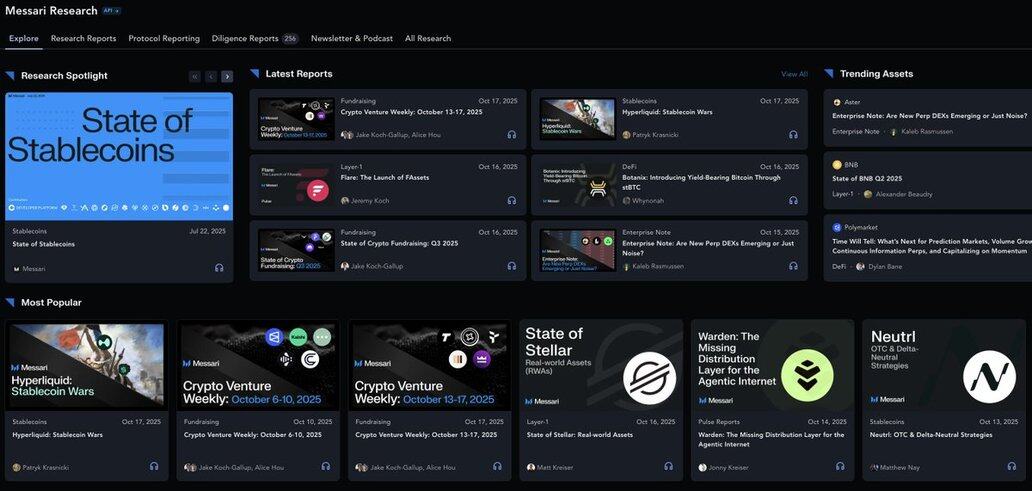This screenshot has height=491, width=1032.
Task: Select the Newsletter & Podcast tab
Action: click(x=351, y=38)
